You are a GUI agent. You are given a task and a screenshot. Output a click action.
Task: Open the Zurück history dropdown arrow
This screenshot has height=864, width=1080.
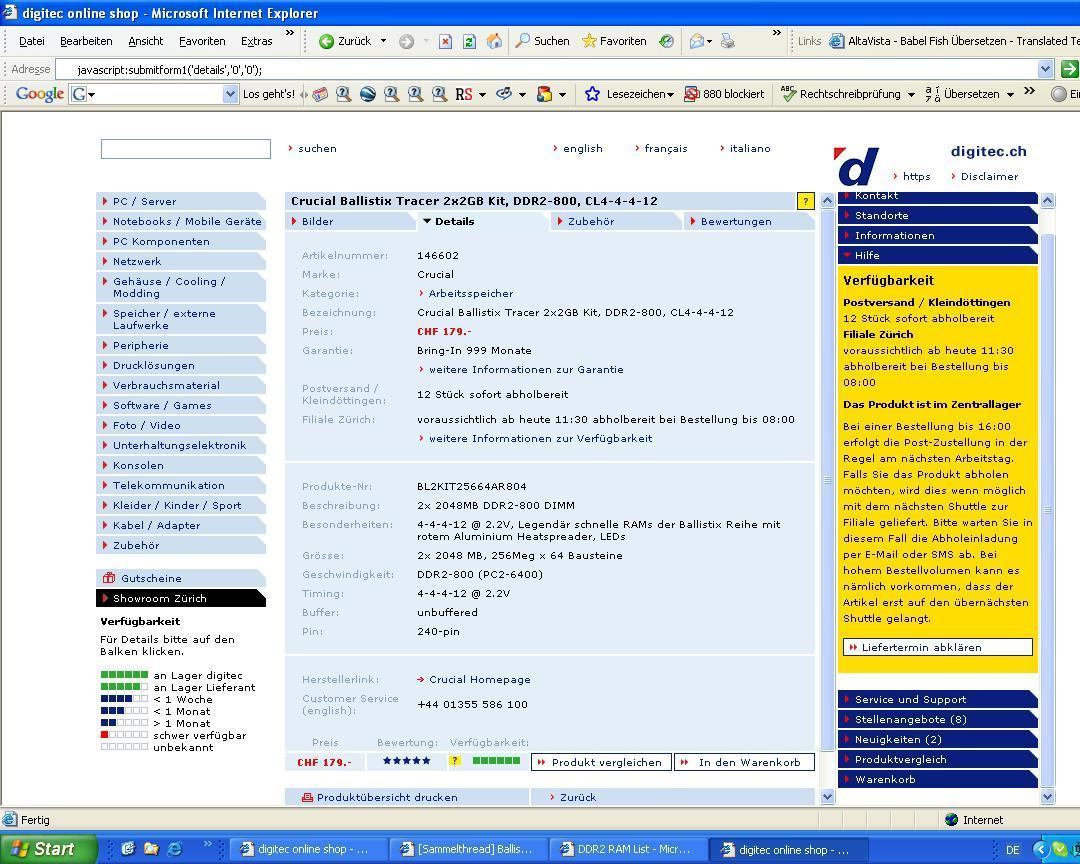point(384,41)
